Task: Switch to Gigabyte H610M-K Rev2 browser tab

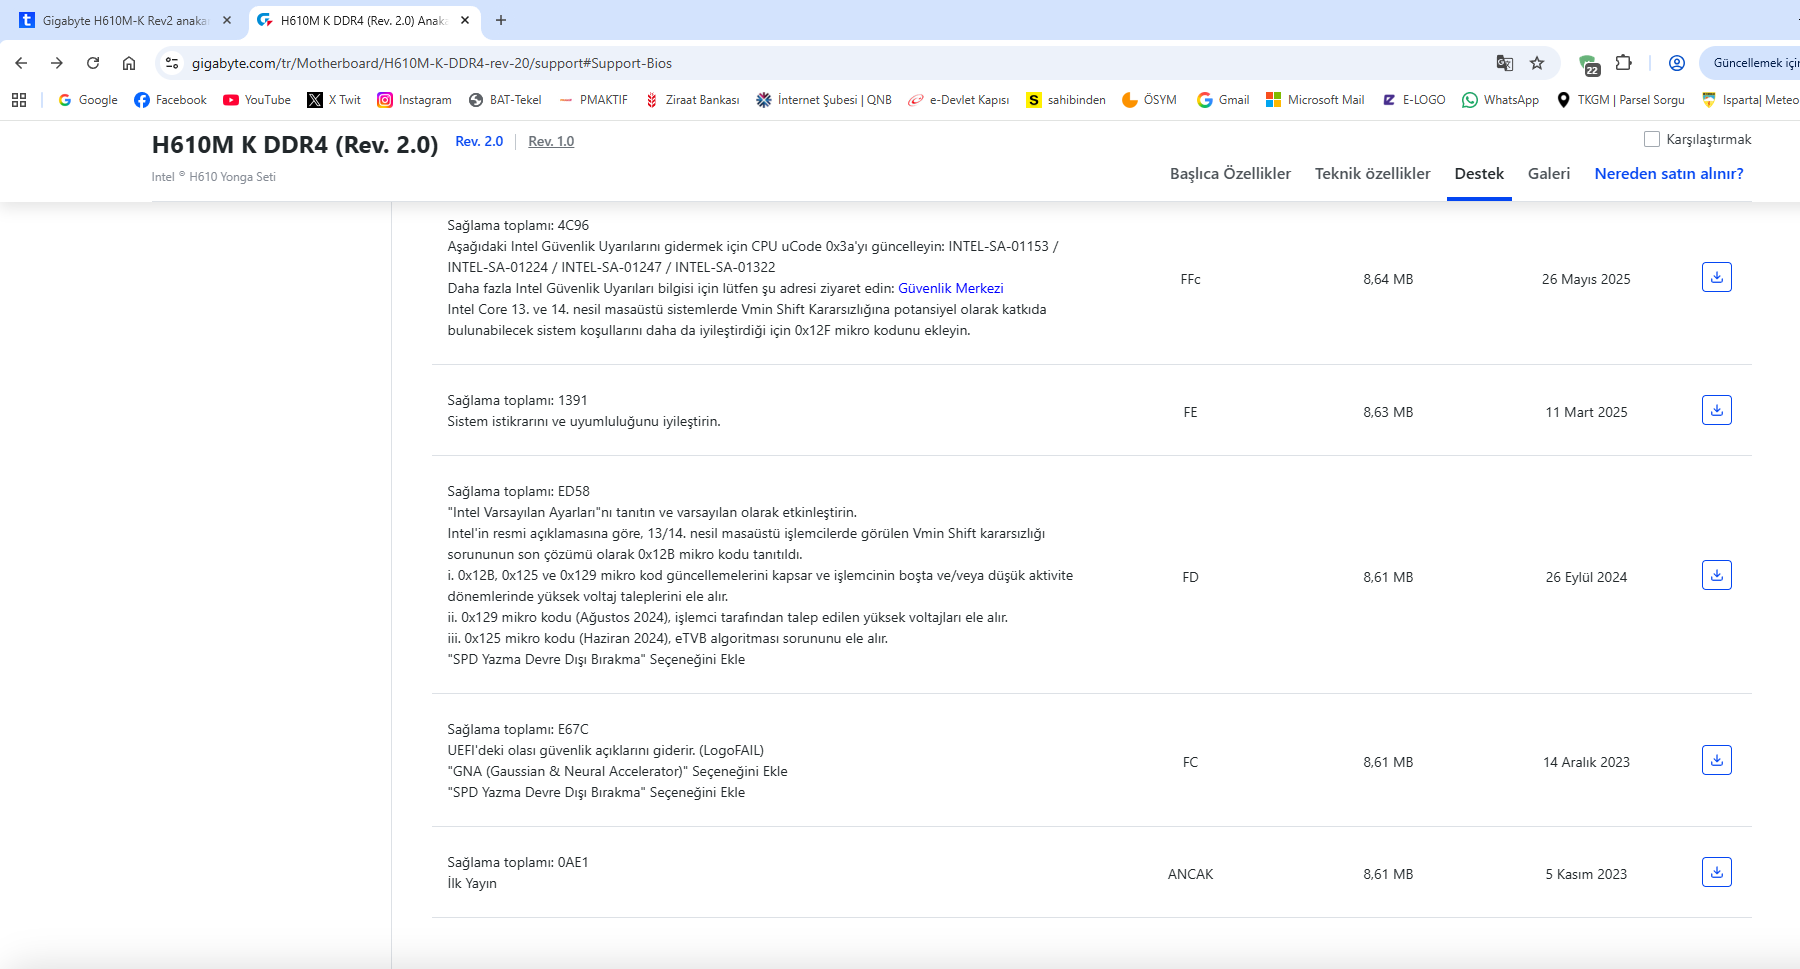Action: [x=123, y=20]
